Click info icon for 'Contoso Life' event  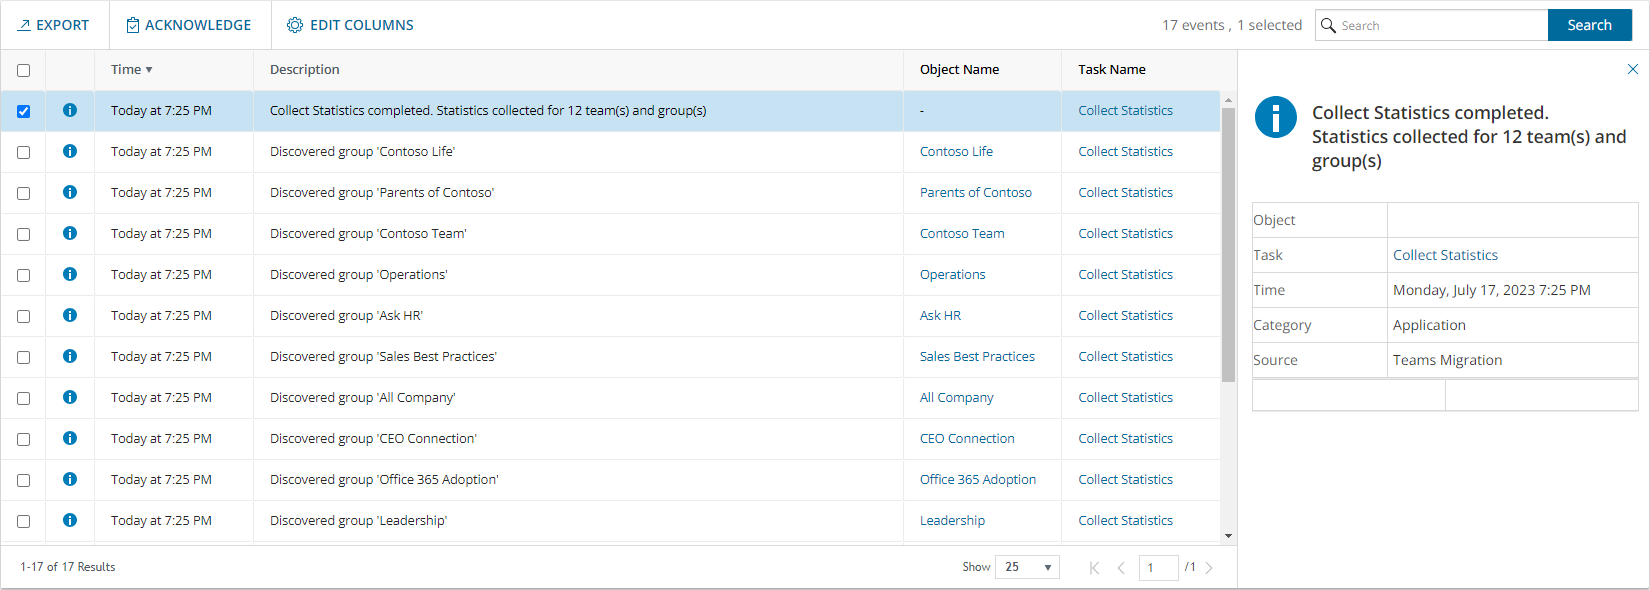tap(70, 151)
